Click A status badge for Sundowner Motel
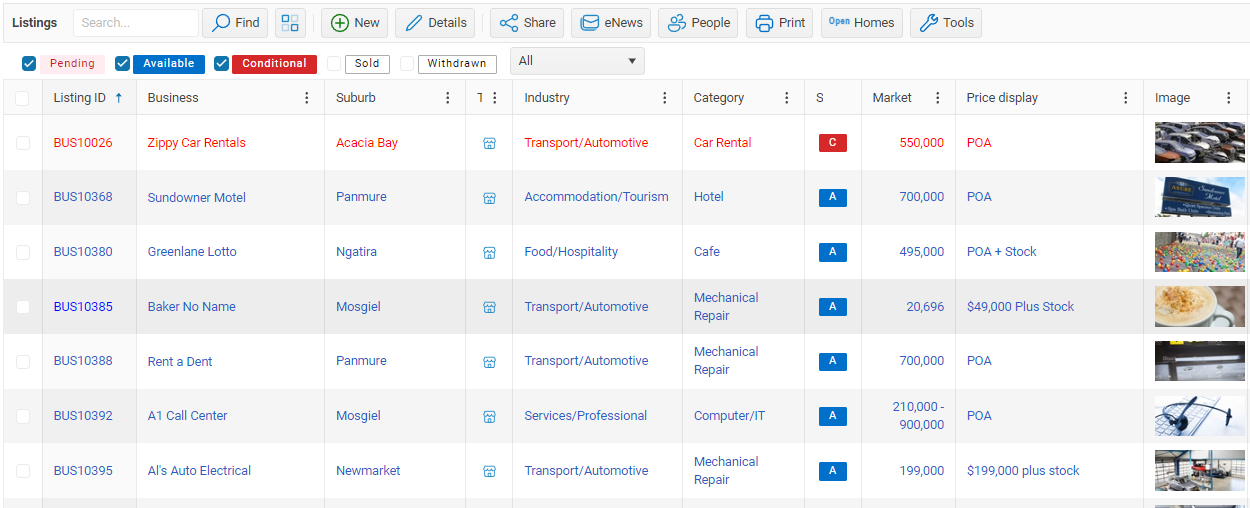1250x508 pixels. click(833, 198)
